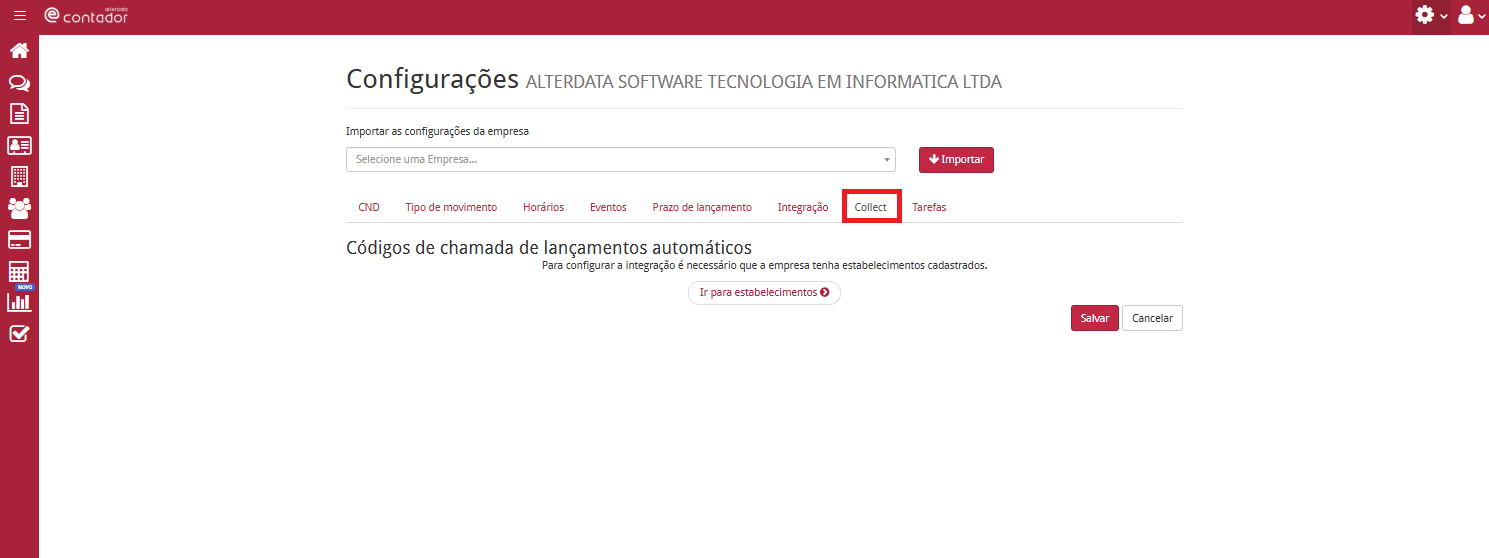Open the building companies sidebar icon
The image size is (1489, 558).
tap(19, 176)
